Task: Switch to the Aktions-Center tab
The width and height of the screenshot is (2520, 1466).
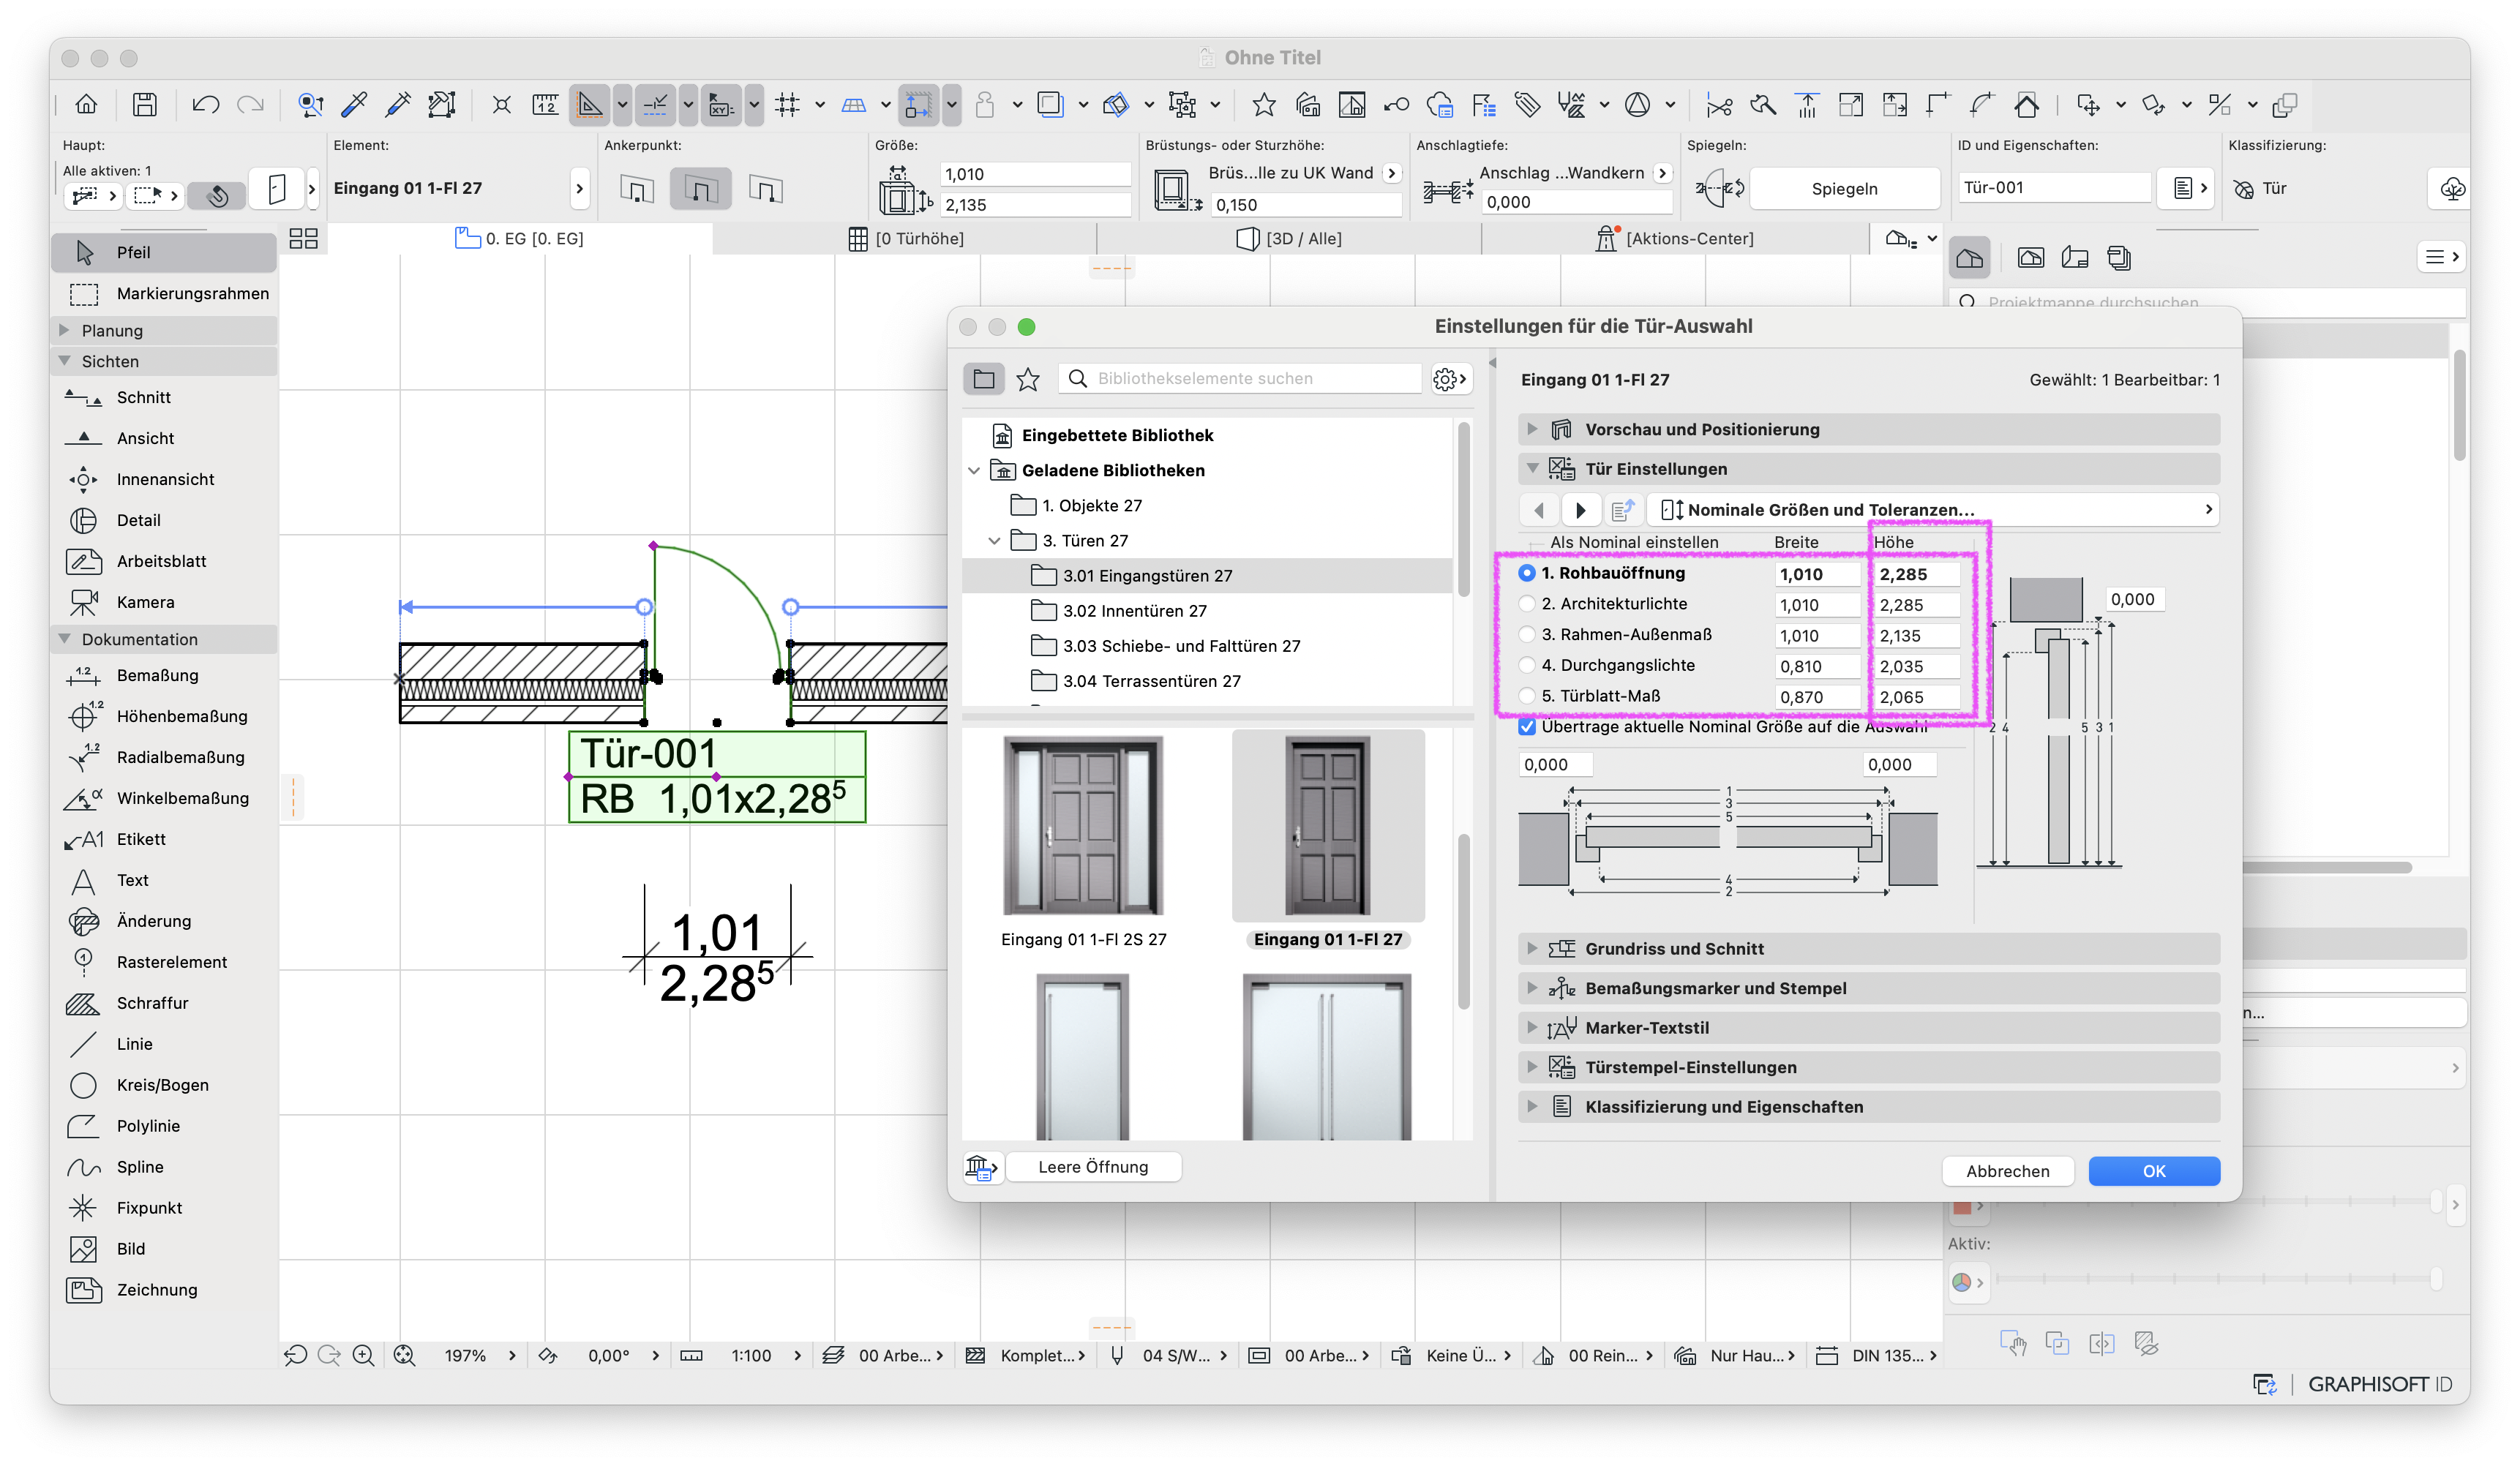Action: pos(1675,238)
